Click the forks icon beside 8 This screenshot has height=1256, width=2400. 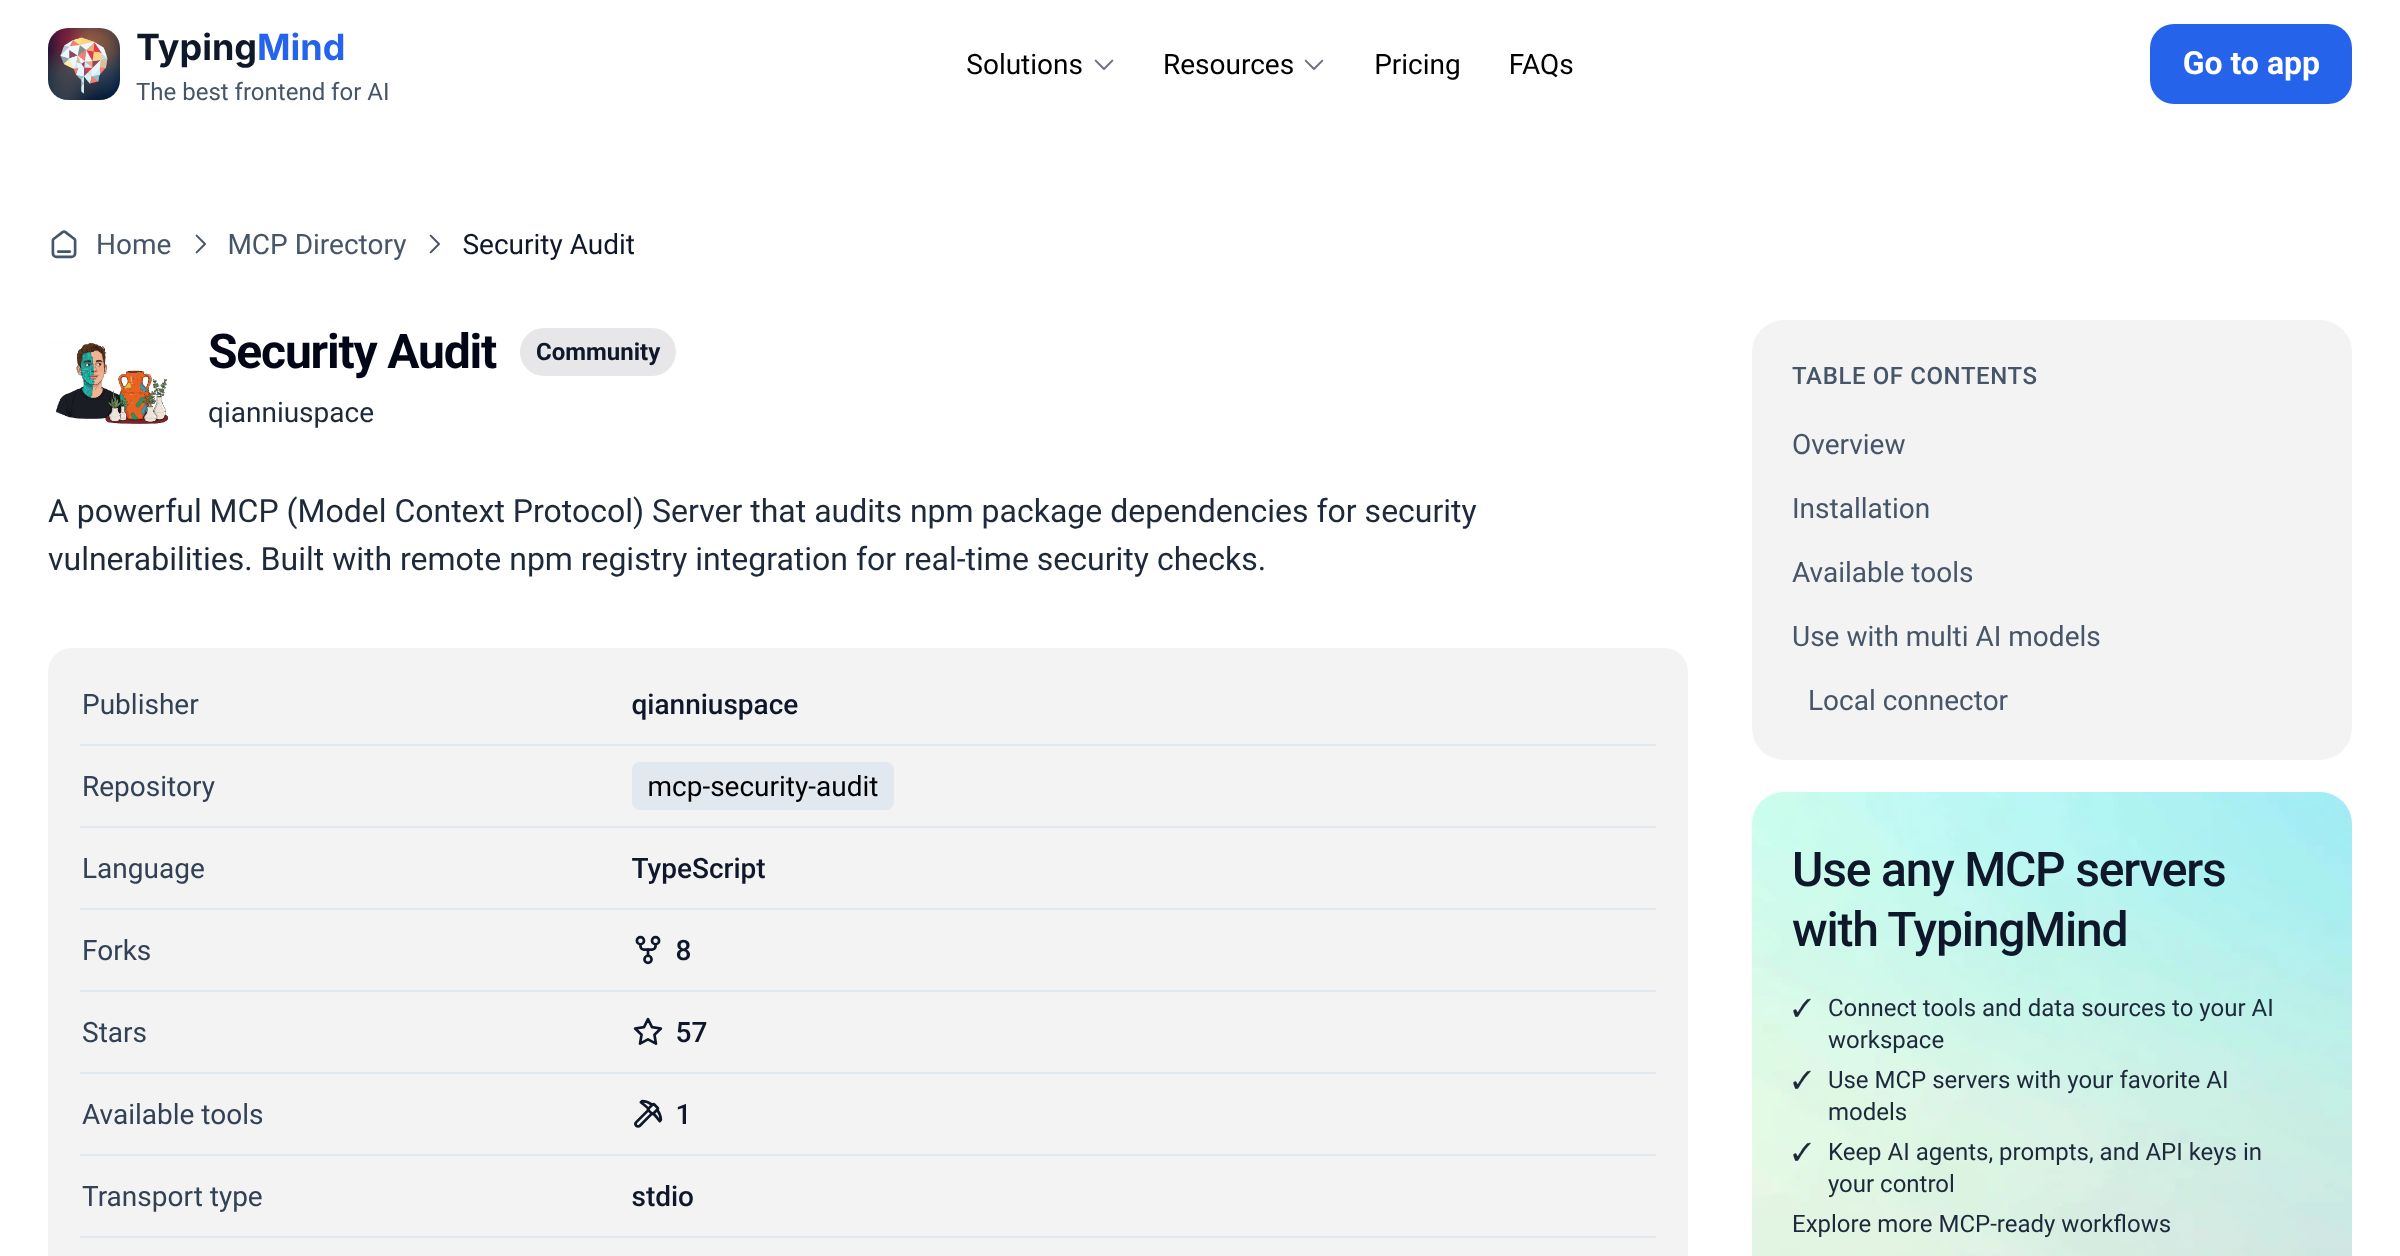coord(648,950)
